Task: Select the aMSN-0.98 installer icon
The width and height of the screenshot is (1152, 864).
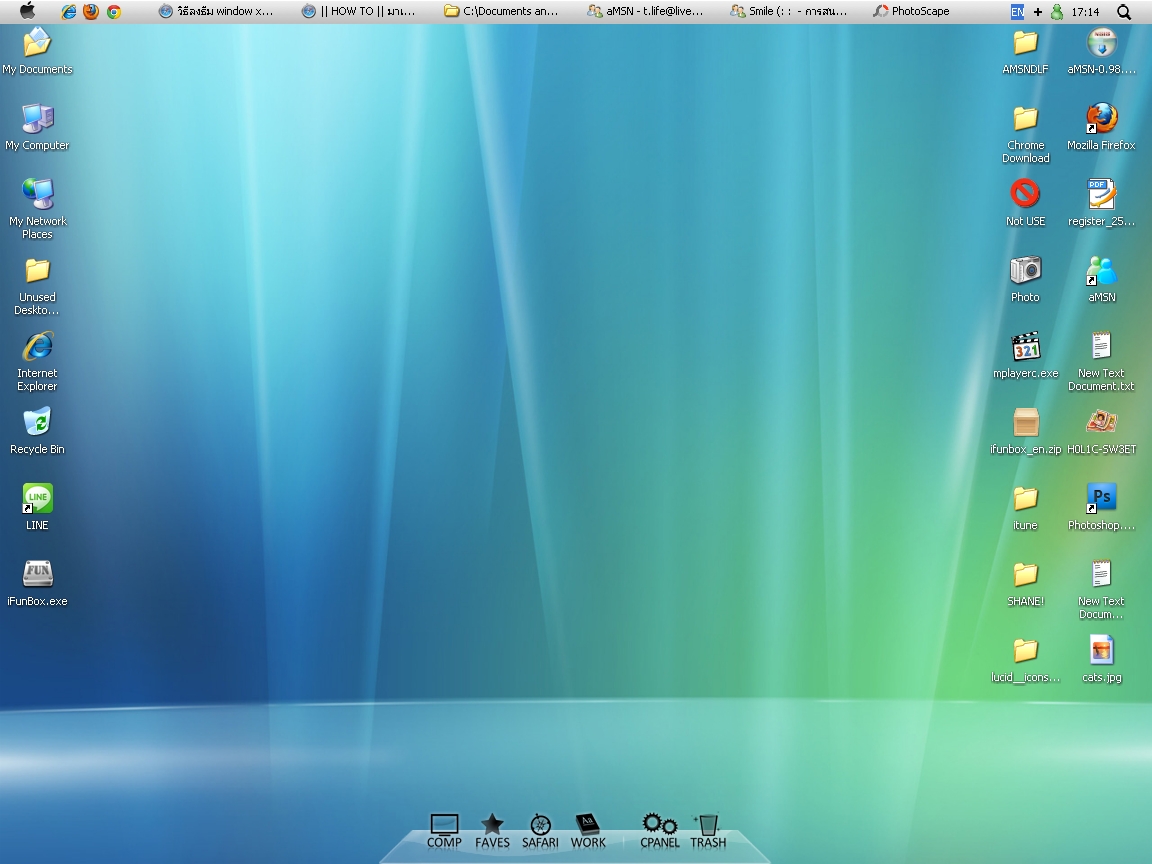Action: pos(1101,51)
